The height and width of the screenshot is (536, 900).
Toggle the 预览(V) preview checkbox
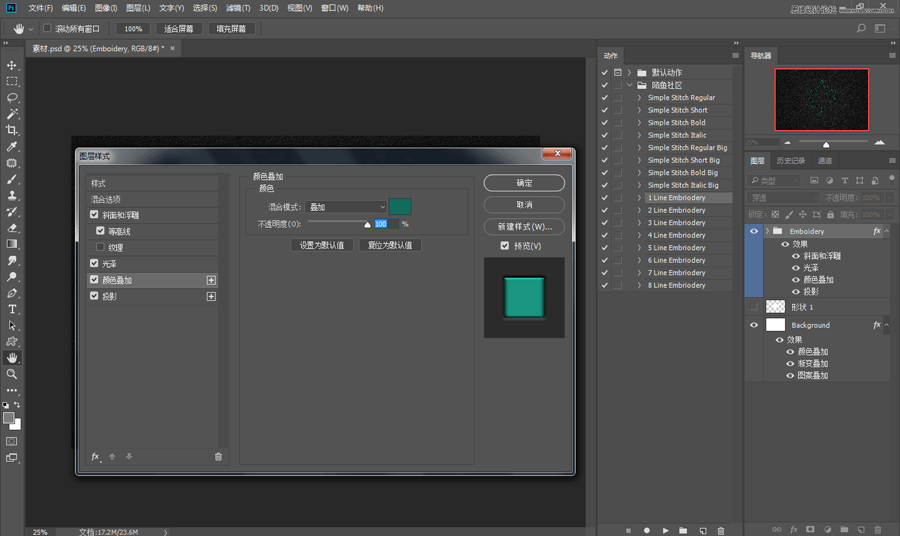505,246
